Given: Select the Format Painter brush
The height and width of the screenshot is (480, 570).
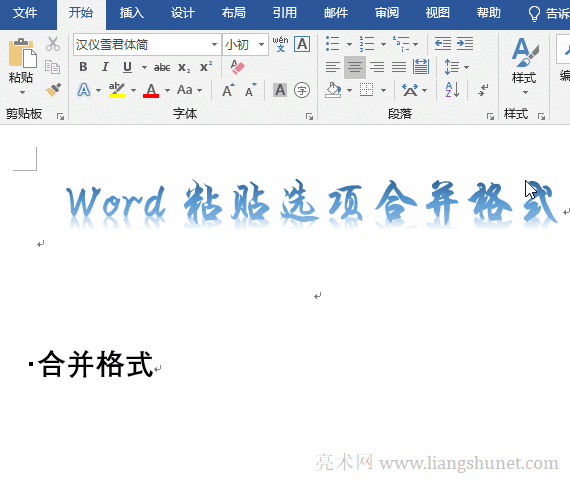Looking at the screenshot, I should pos(53,89).
